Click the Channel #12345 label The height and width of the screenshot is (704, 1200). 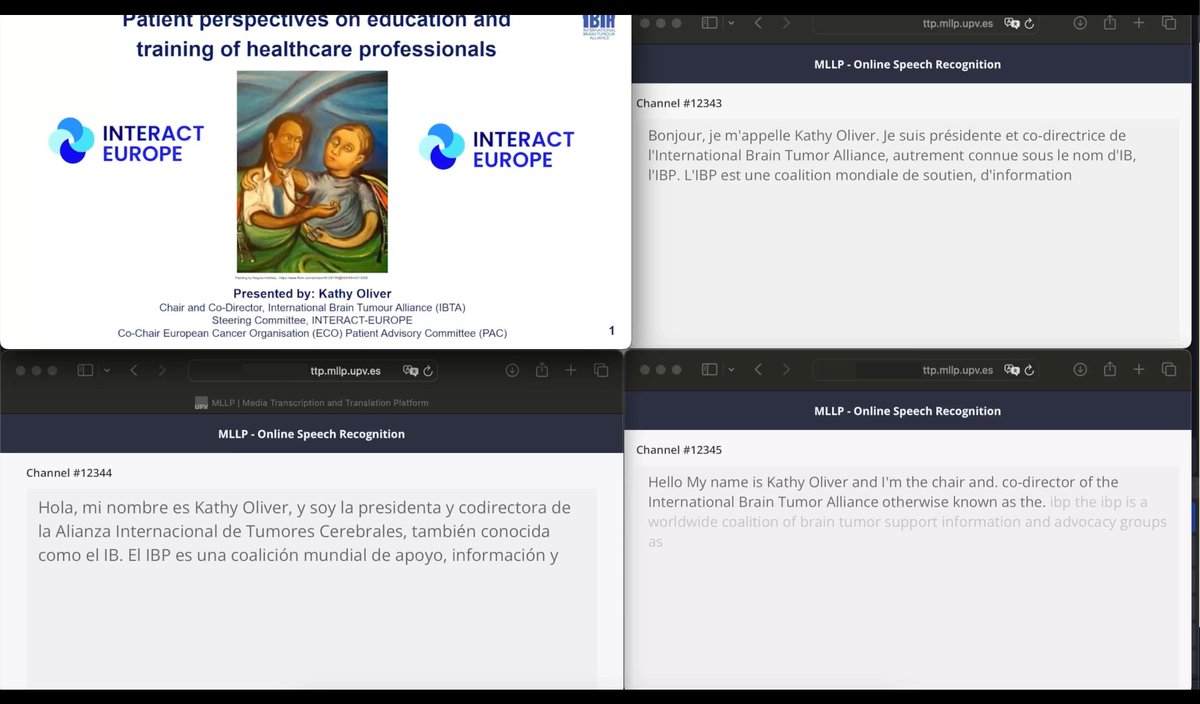pos(679,450)
